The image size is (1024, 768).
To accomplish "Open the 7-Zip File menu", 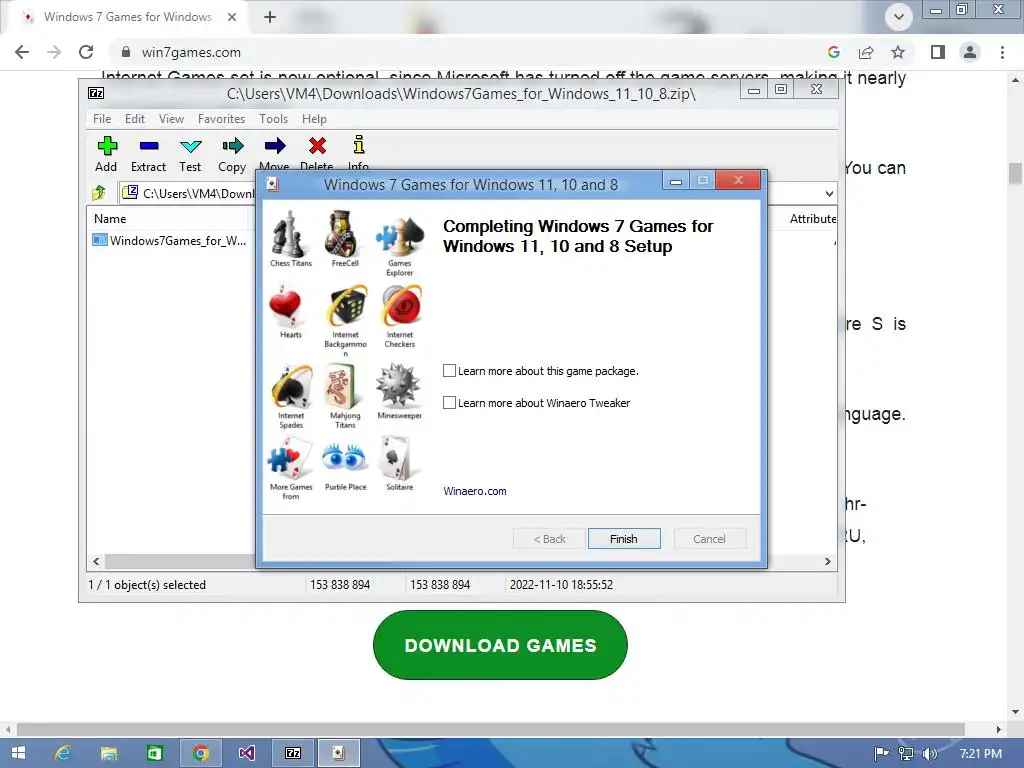I will [102, 119].
